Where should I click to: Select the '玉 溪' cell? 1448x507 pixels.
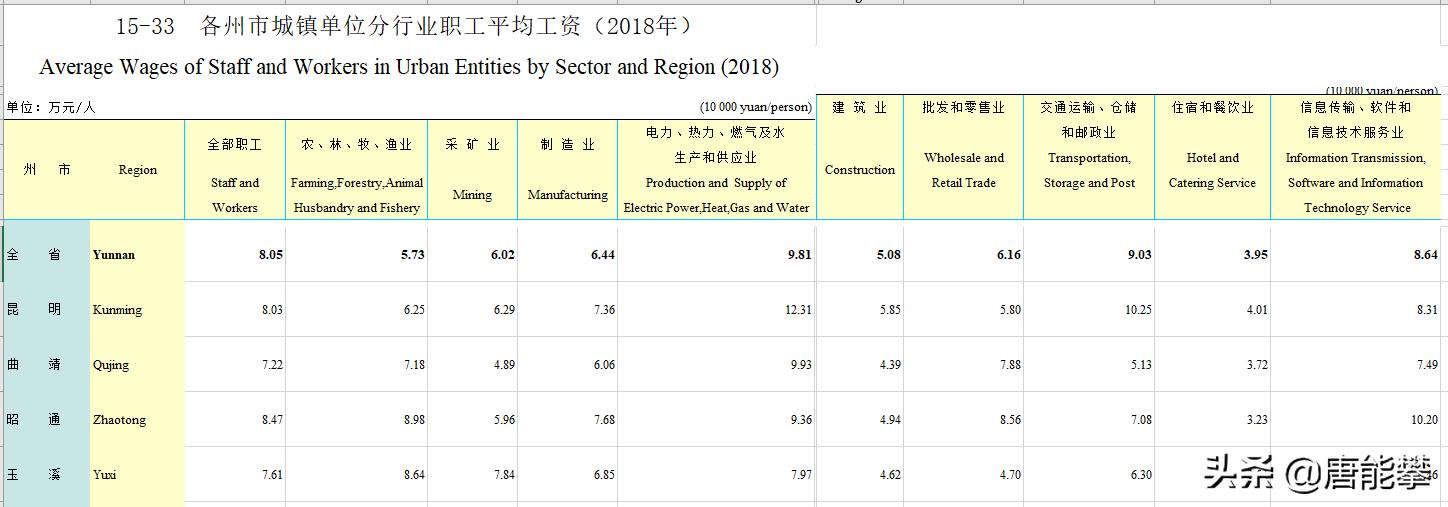pos(33,474)
